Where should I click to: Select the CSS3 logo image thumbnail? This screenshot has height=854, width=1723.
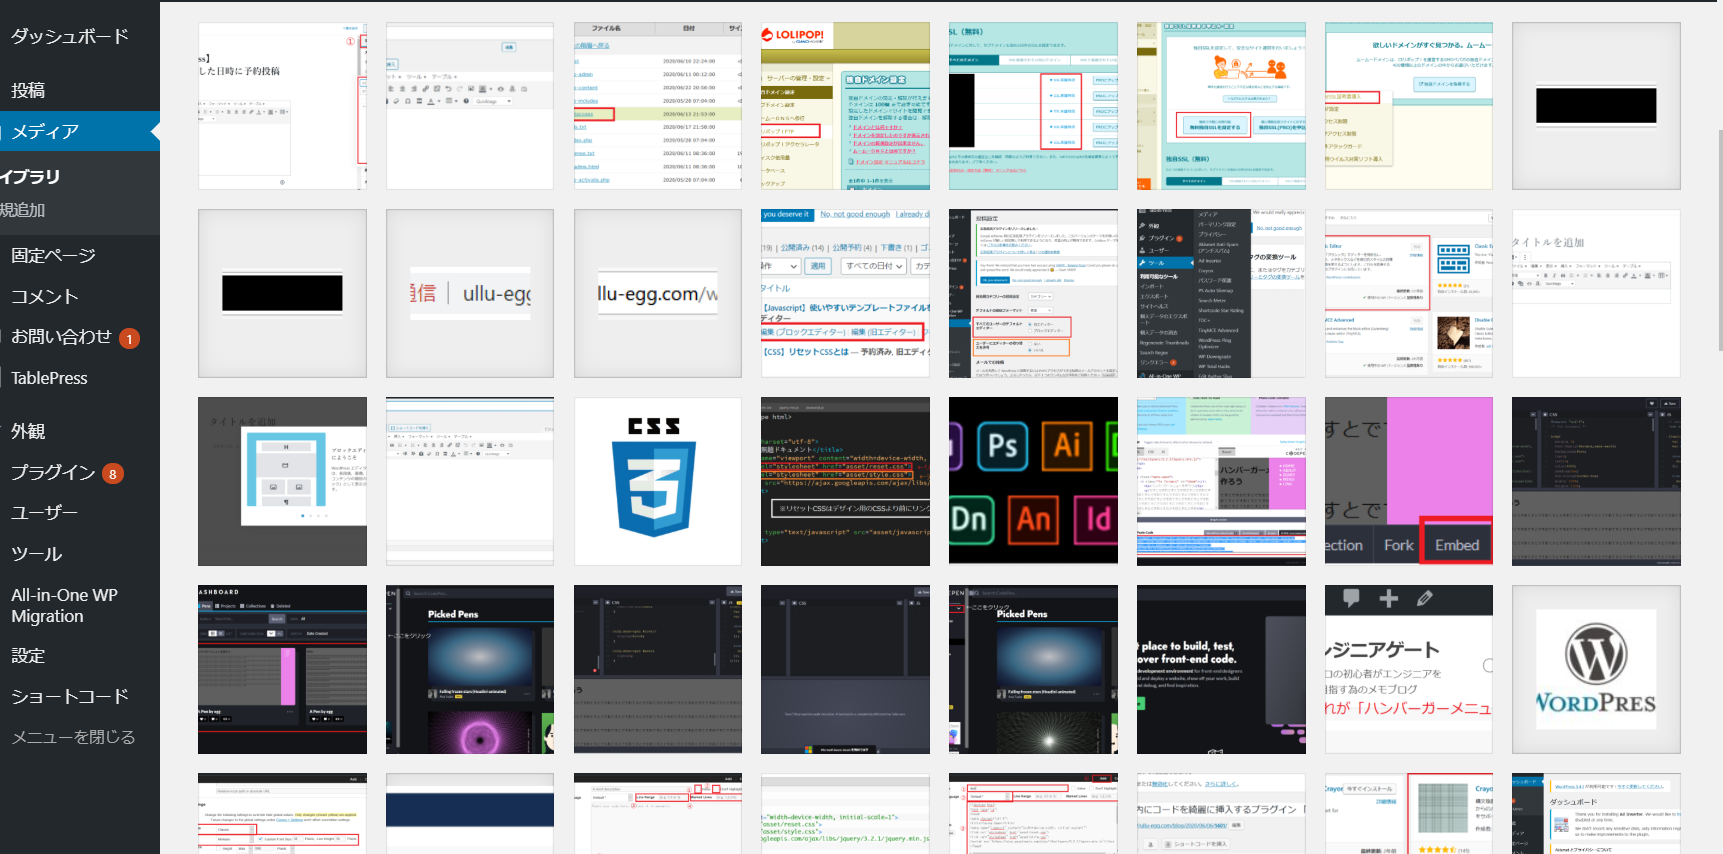tap(657, 481)
